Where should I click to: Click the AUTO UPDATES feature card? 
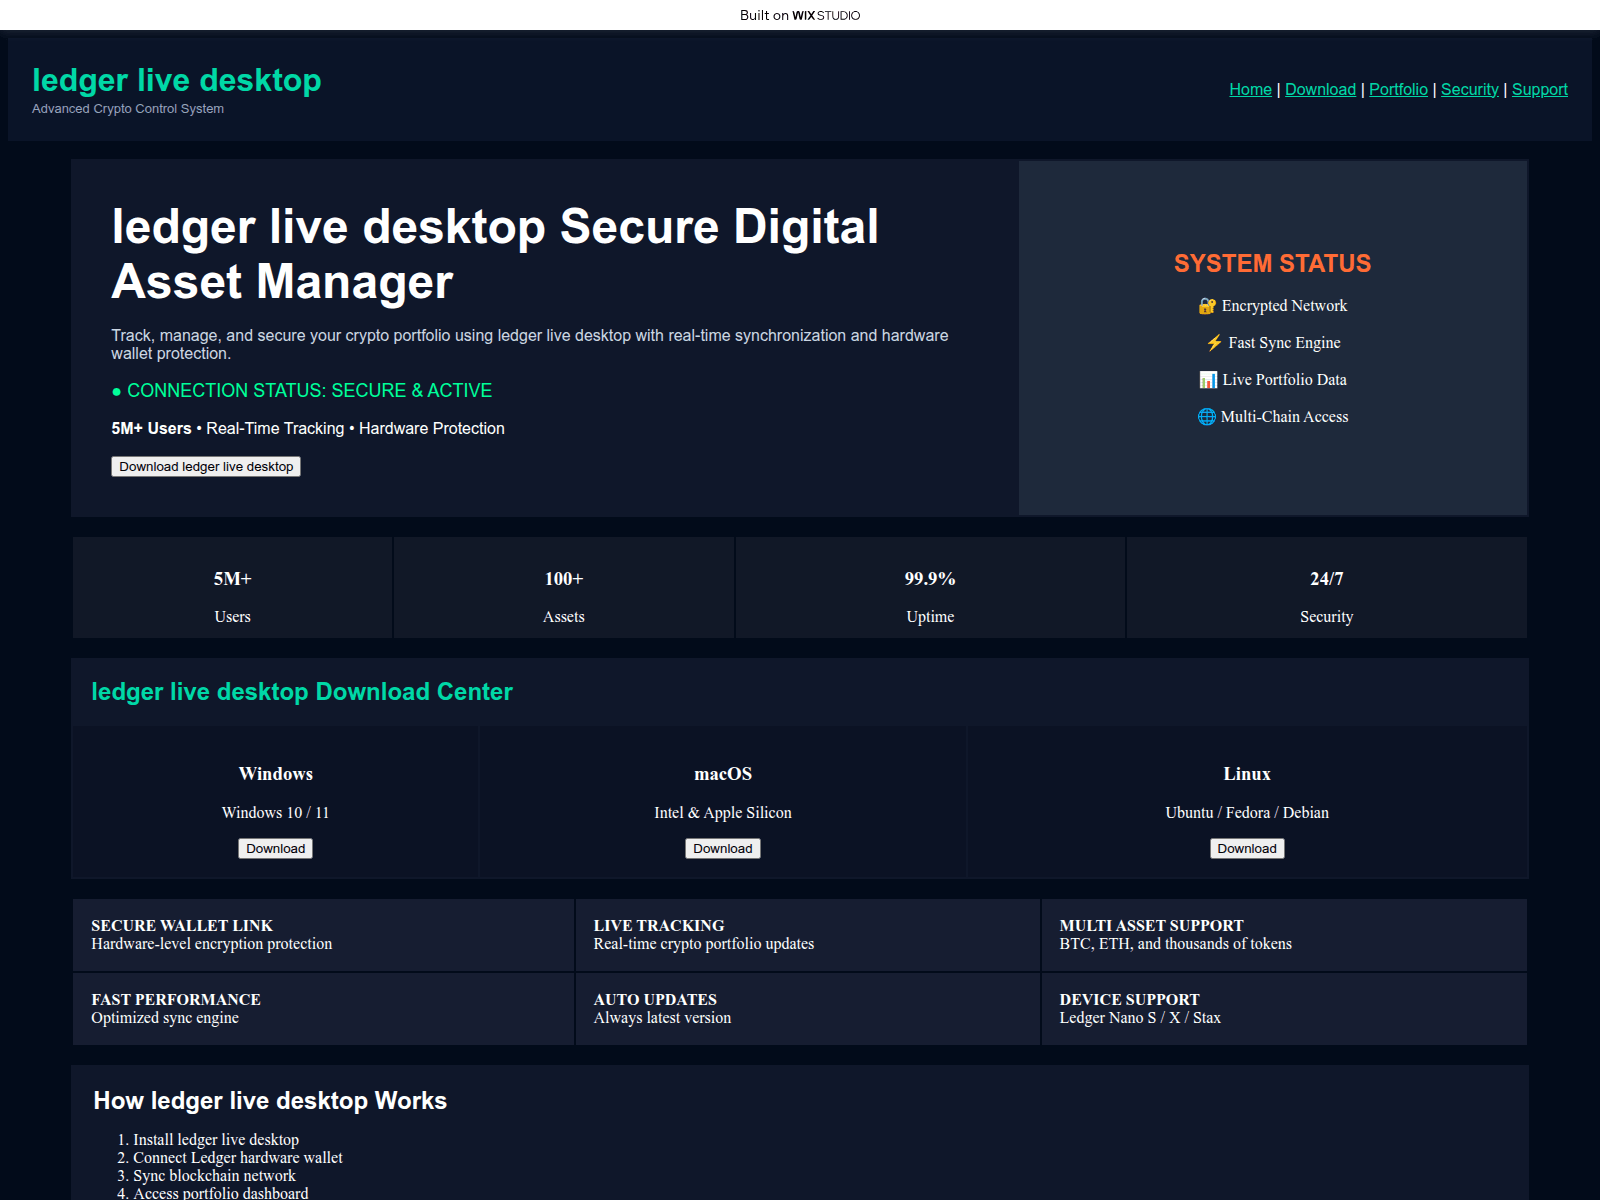[x=808, y=1009]
